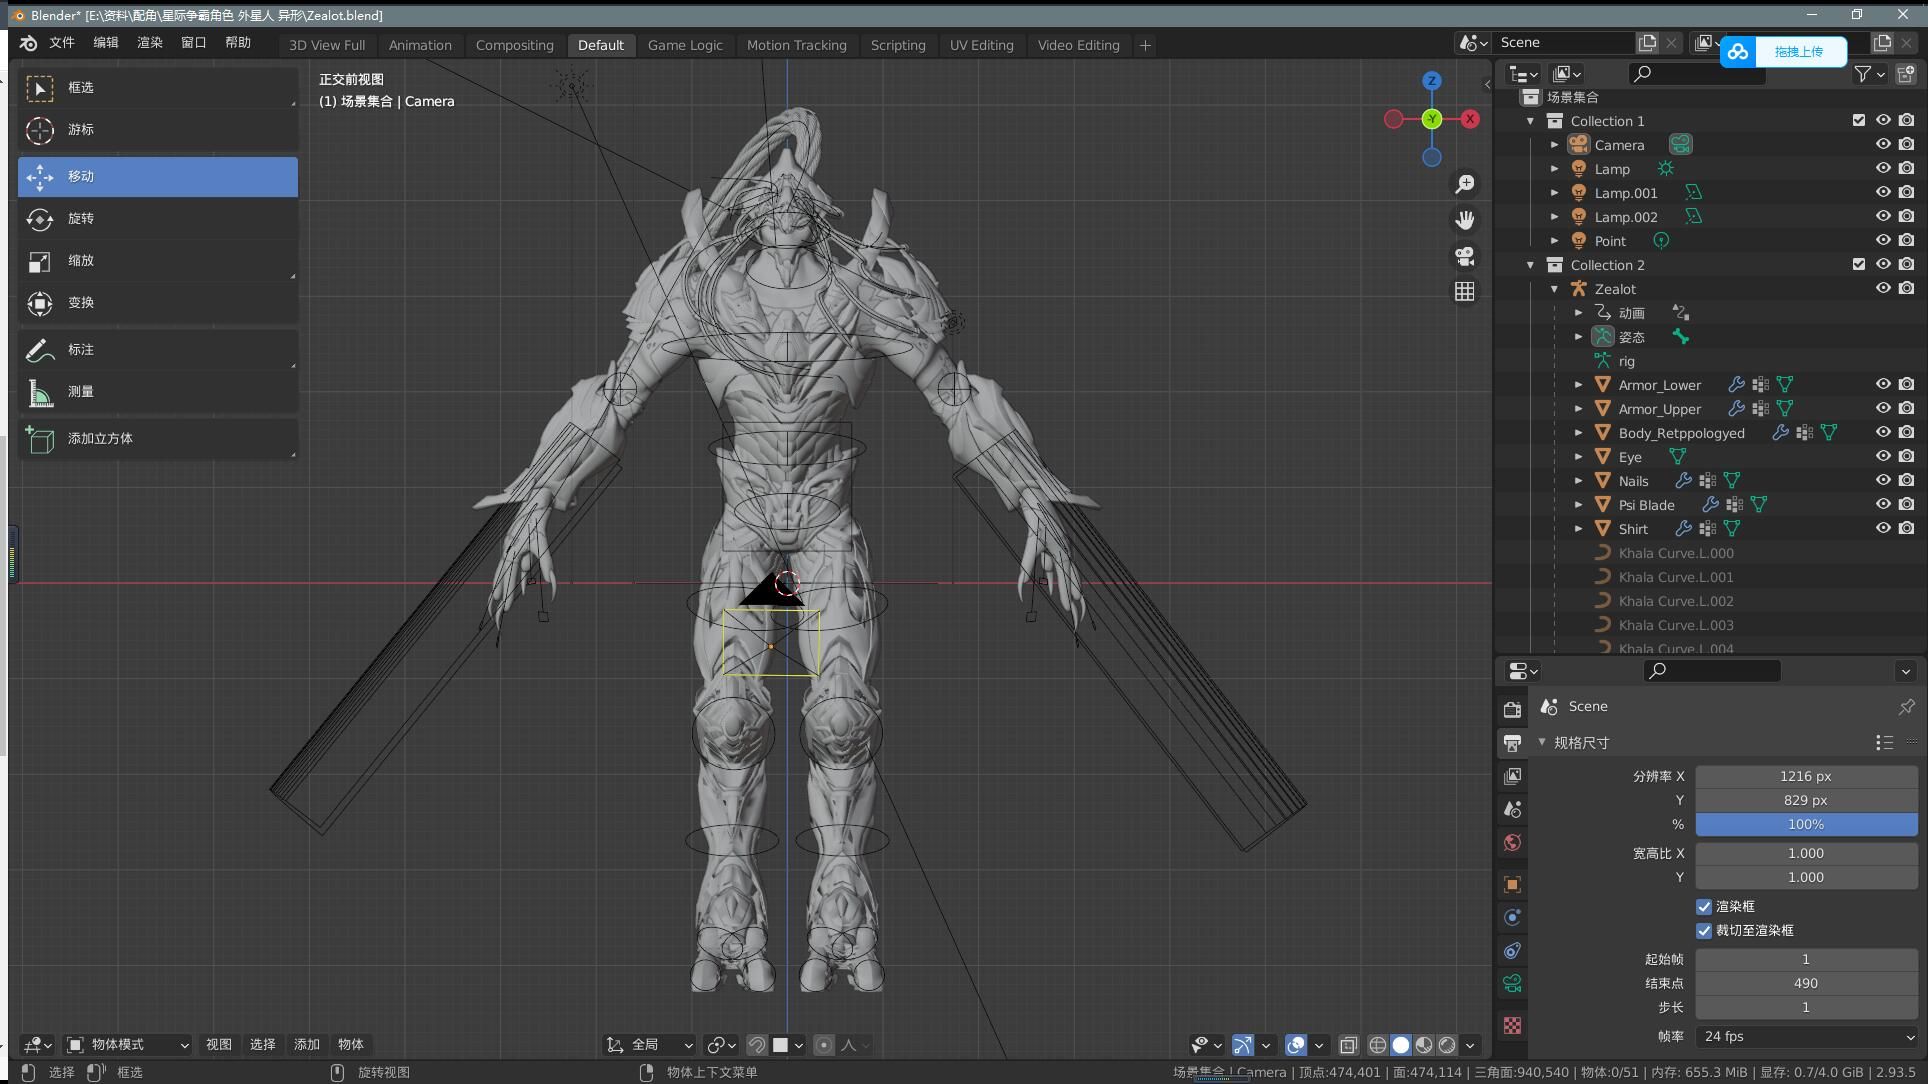
Task: Open the 物体模式 object mode dropdown
Action: coord(128,1044)
